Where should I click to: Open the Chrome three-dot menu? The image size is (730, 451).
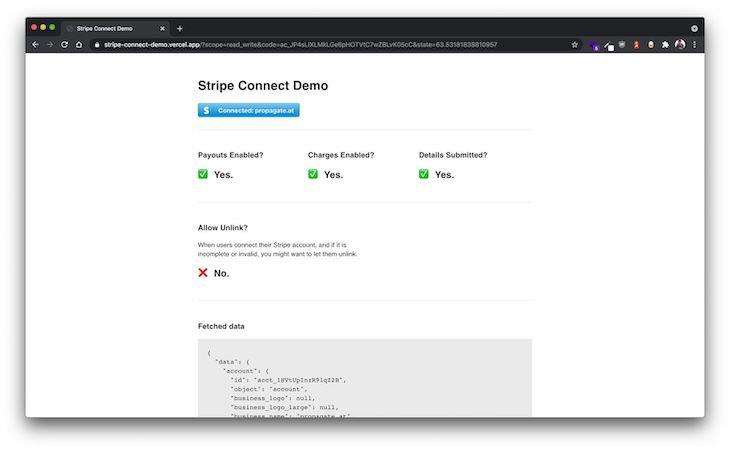pyautogui.click(x=694, y=45)
